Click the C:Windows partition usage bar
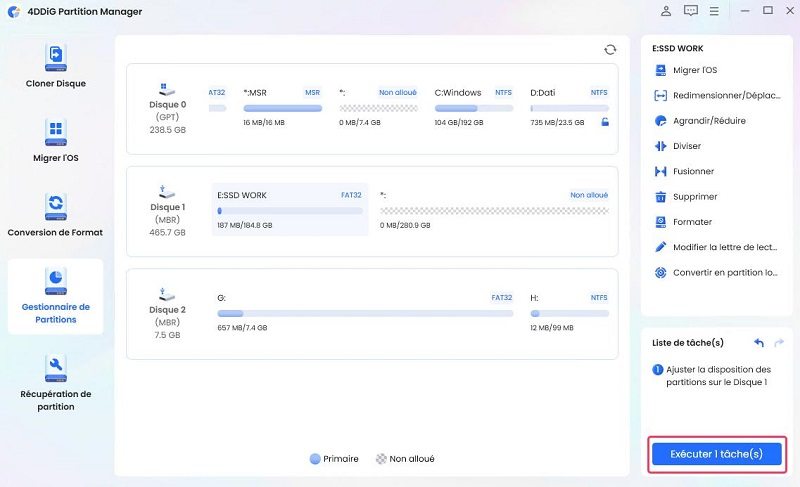This screenshot has width=800, height=487. pyautogui.click(x=474, y=107)
